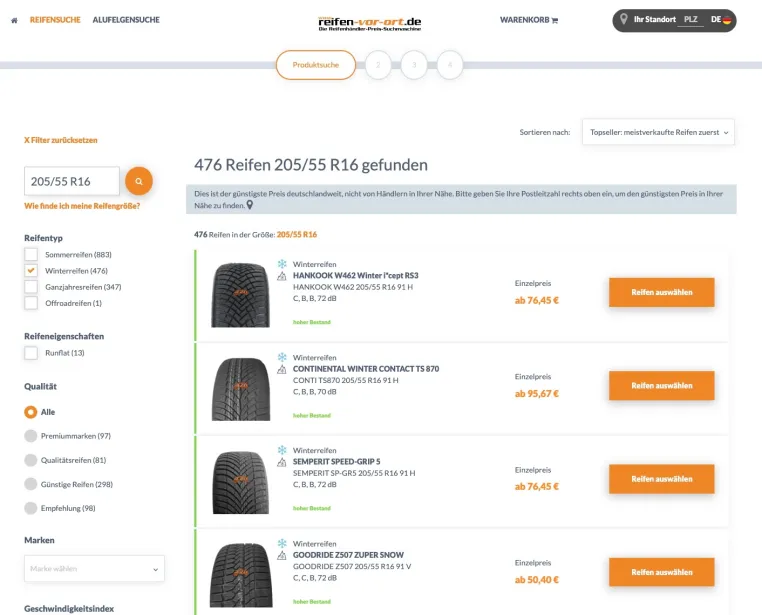Viewport: 762px width, 615px height.
Task: Click X Filter zurücksetzen link
Action: coord(61,140)
